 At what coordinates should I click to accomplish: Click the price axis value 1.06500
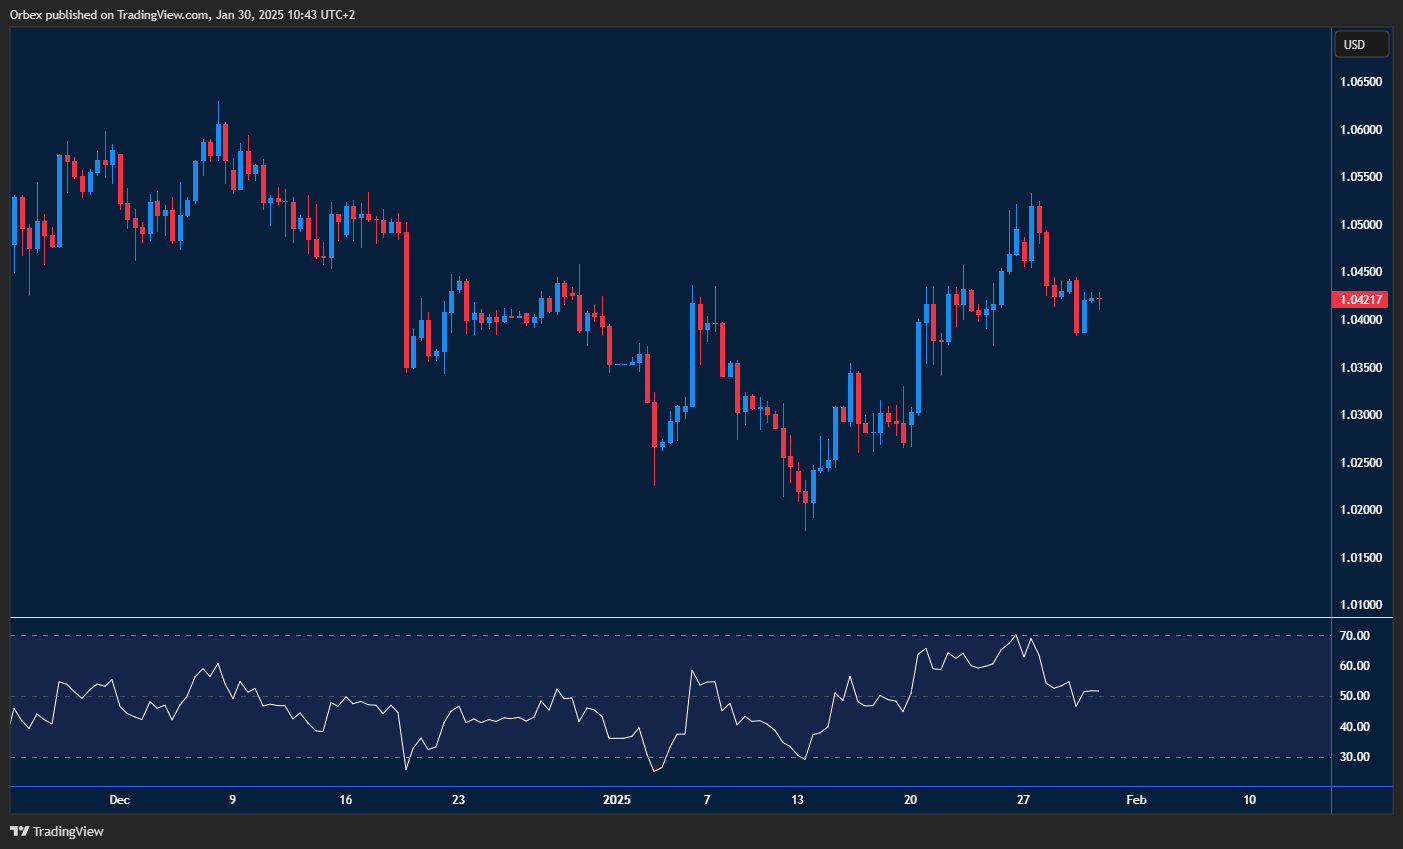1361,82
